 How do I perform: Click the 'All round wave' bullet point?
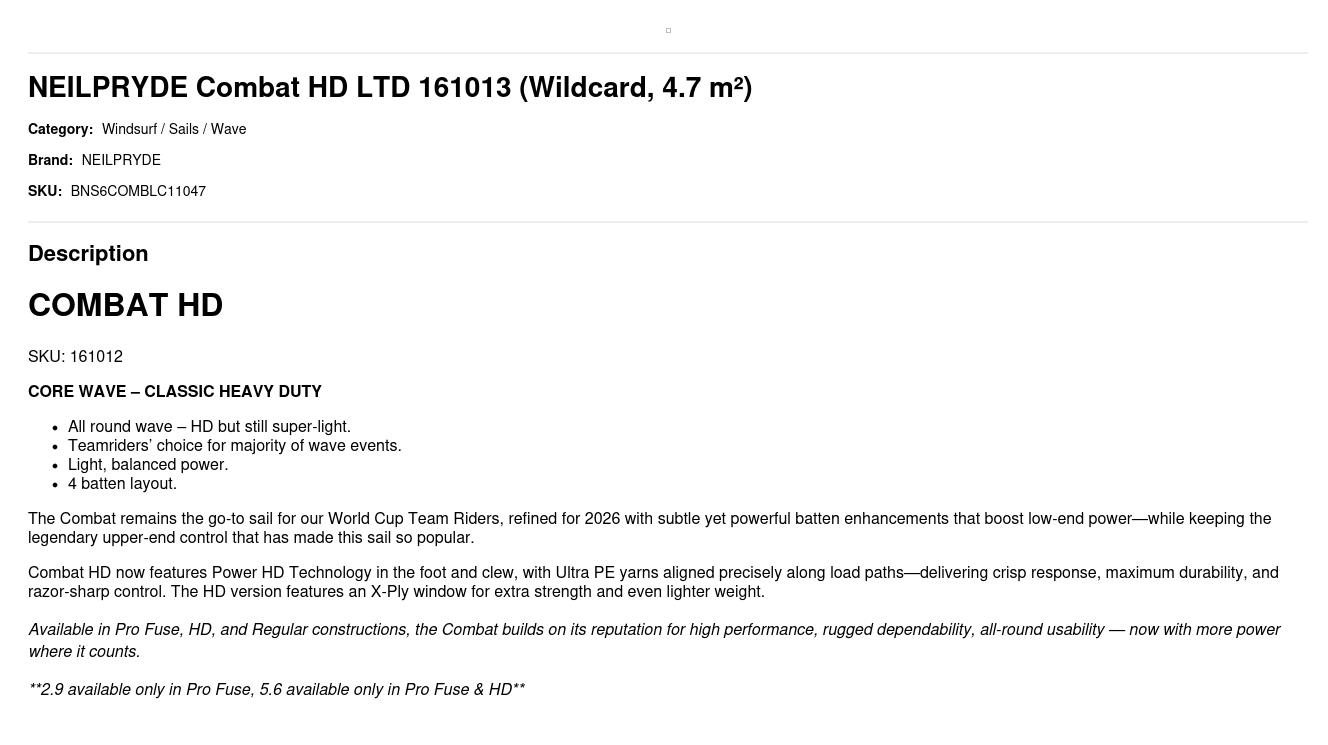209,427
